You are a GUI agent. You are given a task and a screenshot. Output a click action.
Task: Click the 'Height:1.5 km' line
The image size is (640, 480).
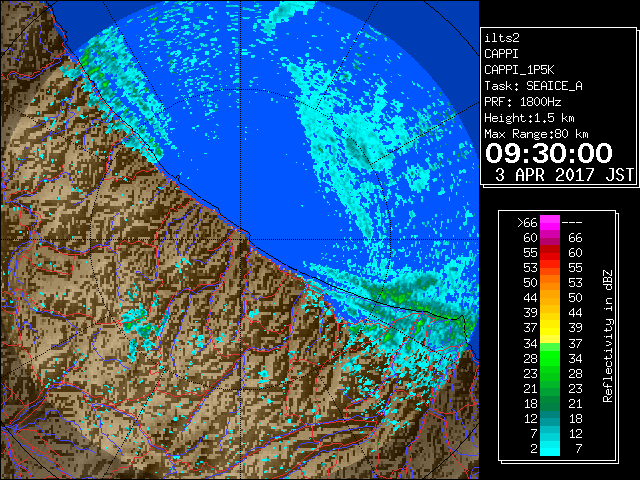coord(529,118)
